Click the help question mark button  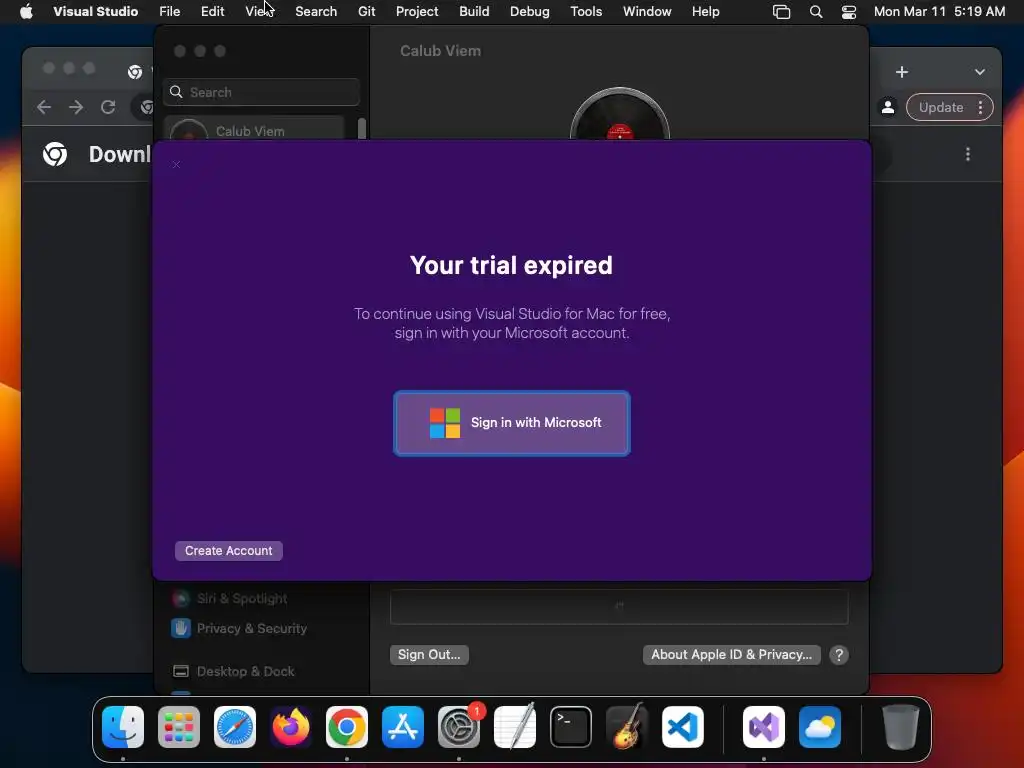pyautogui.click(x=839, y=655)
